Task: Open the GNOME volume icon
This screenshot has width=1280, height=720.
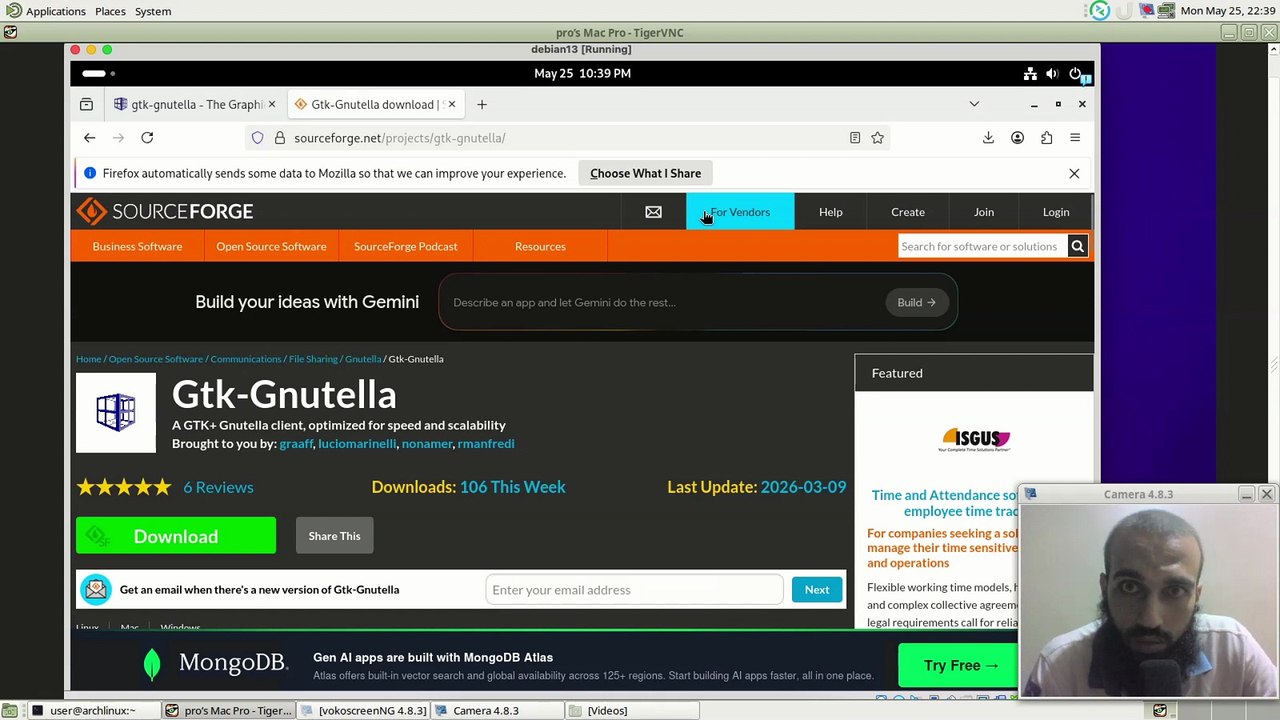Action: click(1052, 73)
